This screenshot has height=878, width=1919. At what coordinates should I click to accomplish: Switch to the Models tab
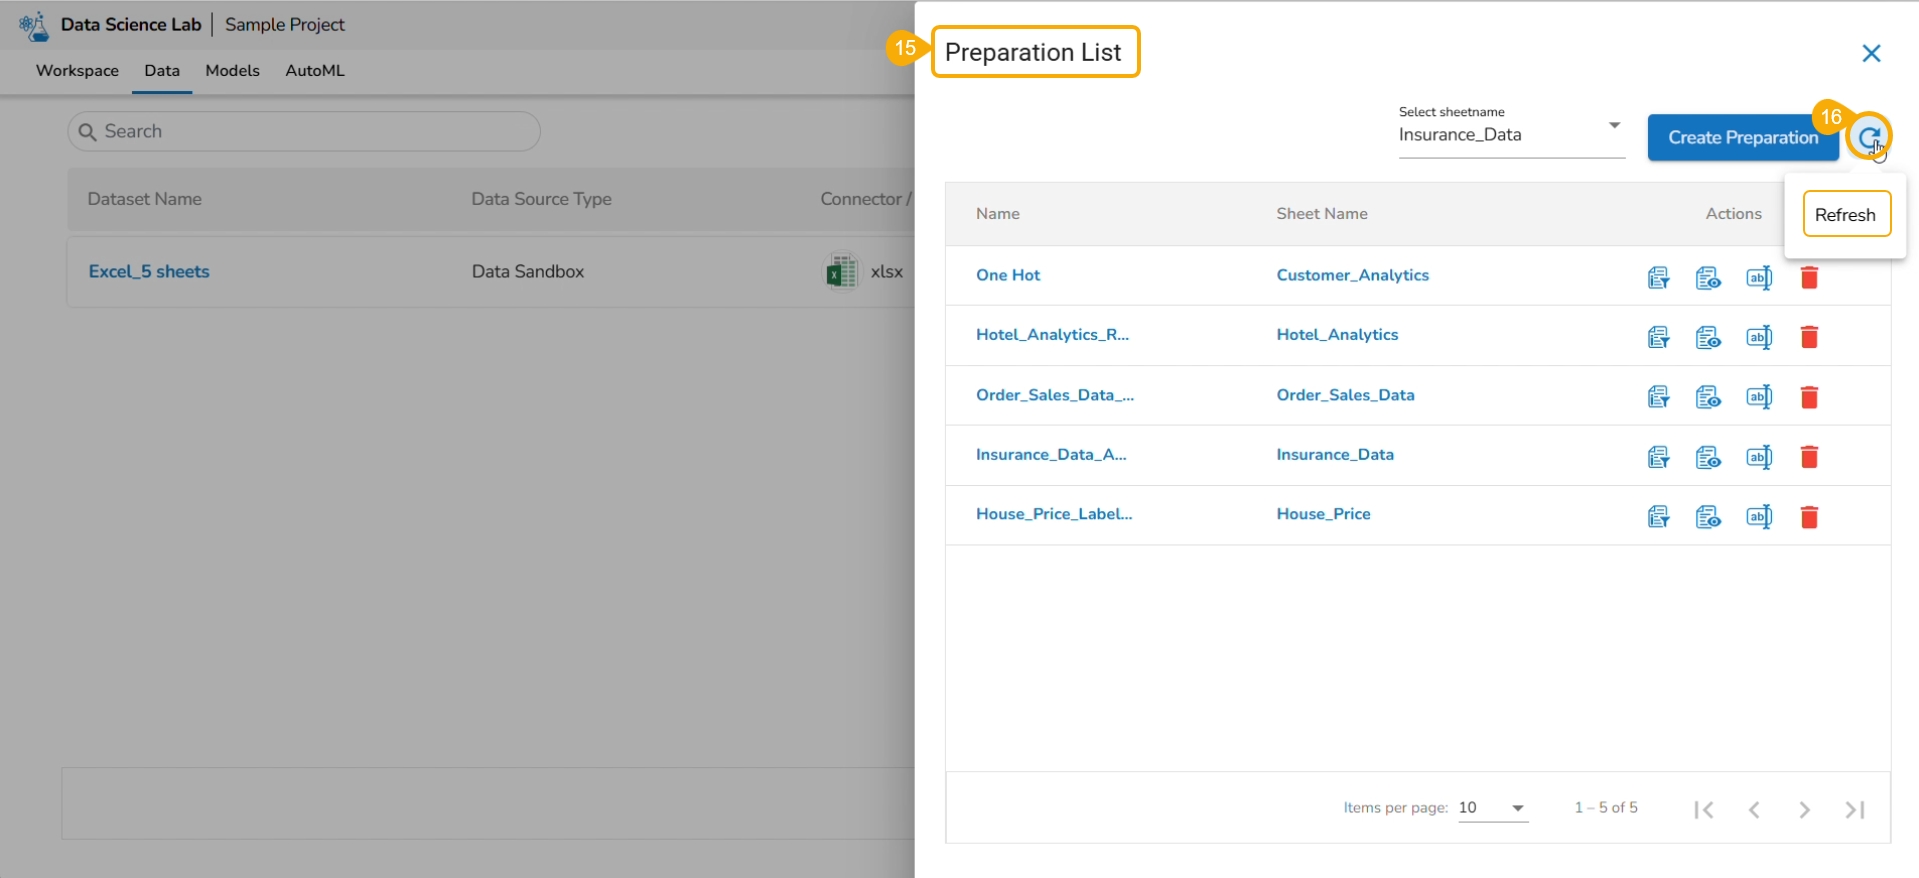(232, 71)
